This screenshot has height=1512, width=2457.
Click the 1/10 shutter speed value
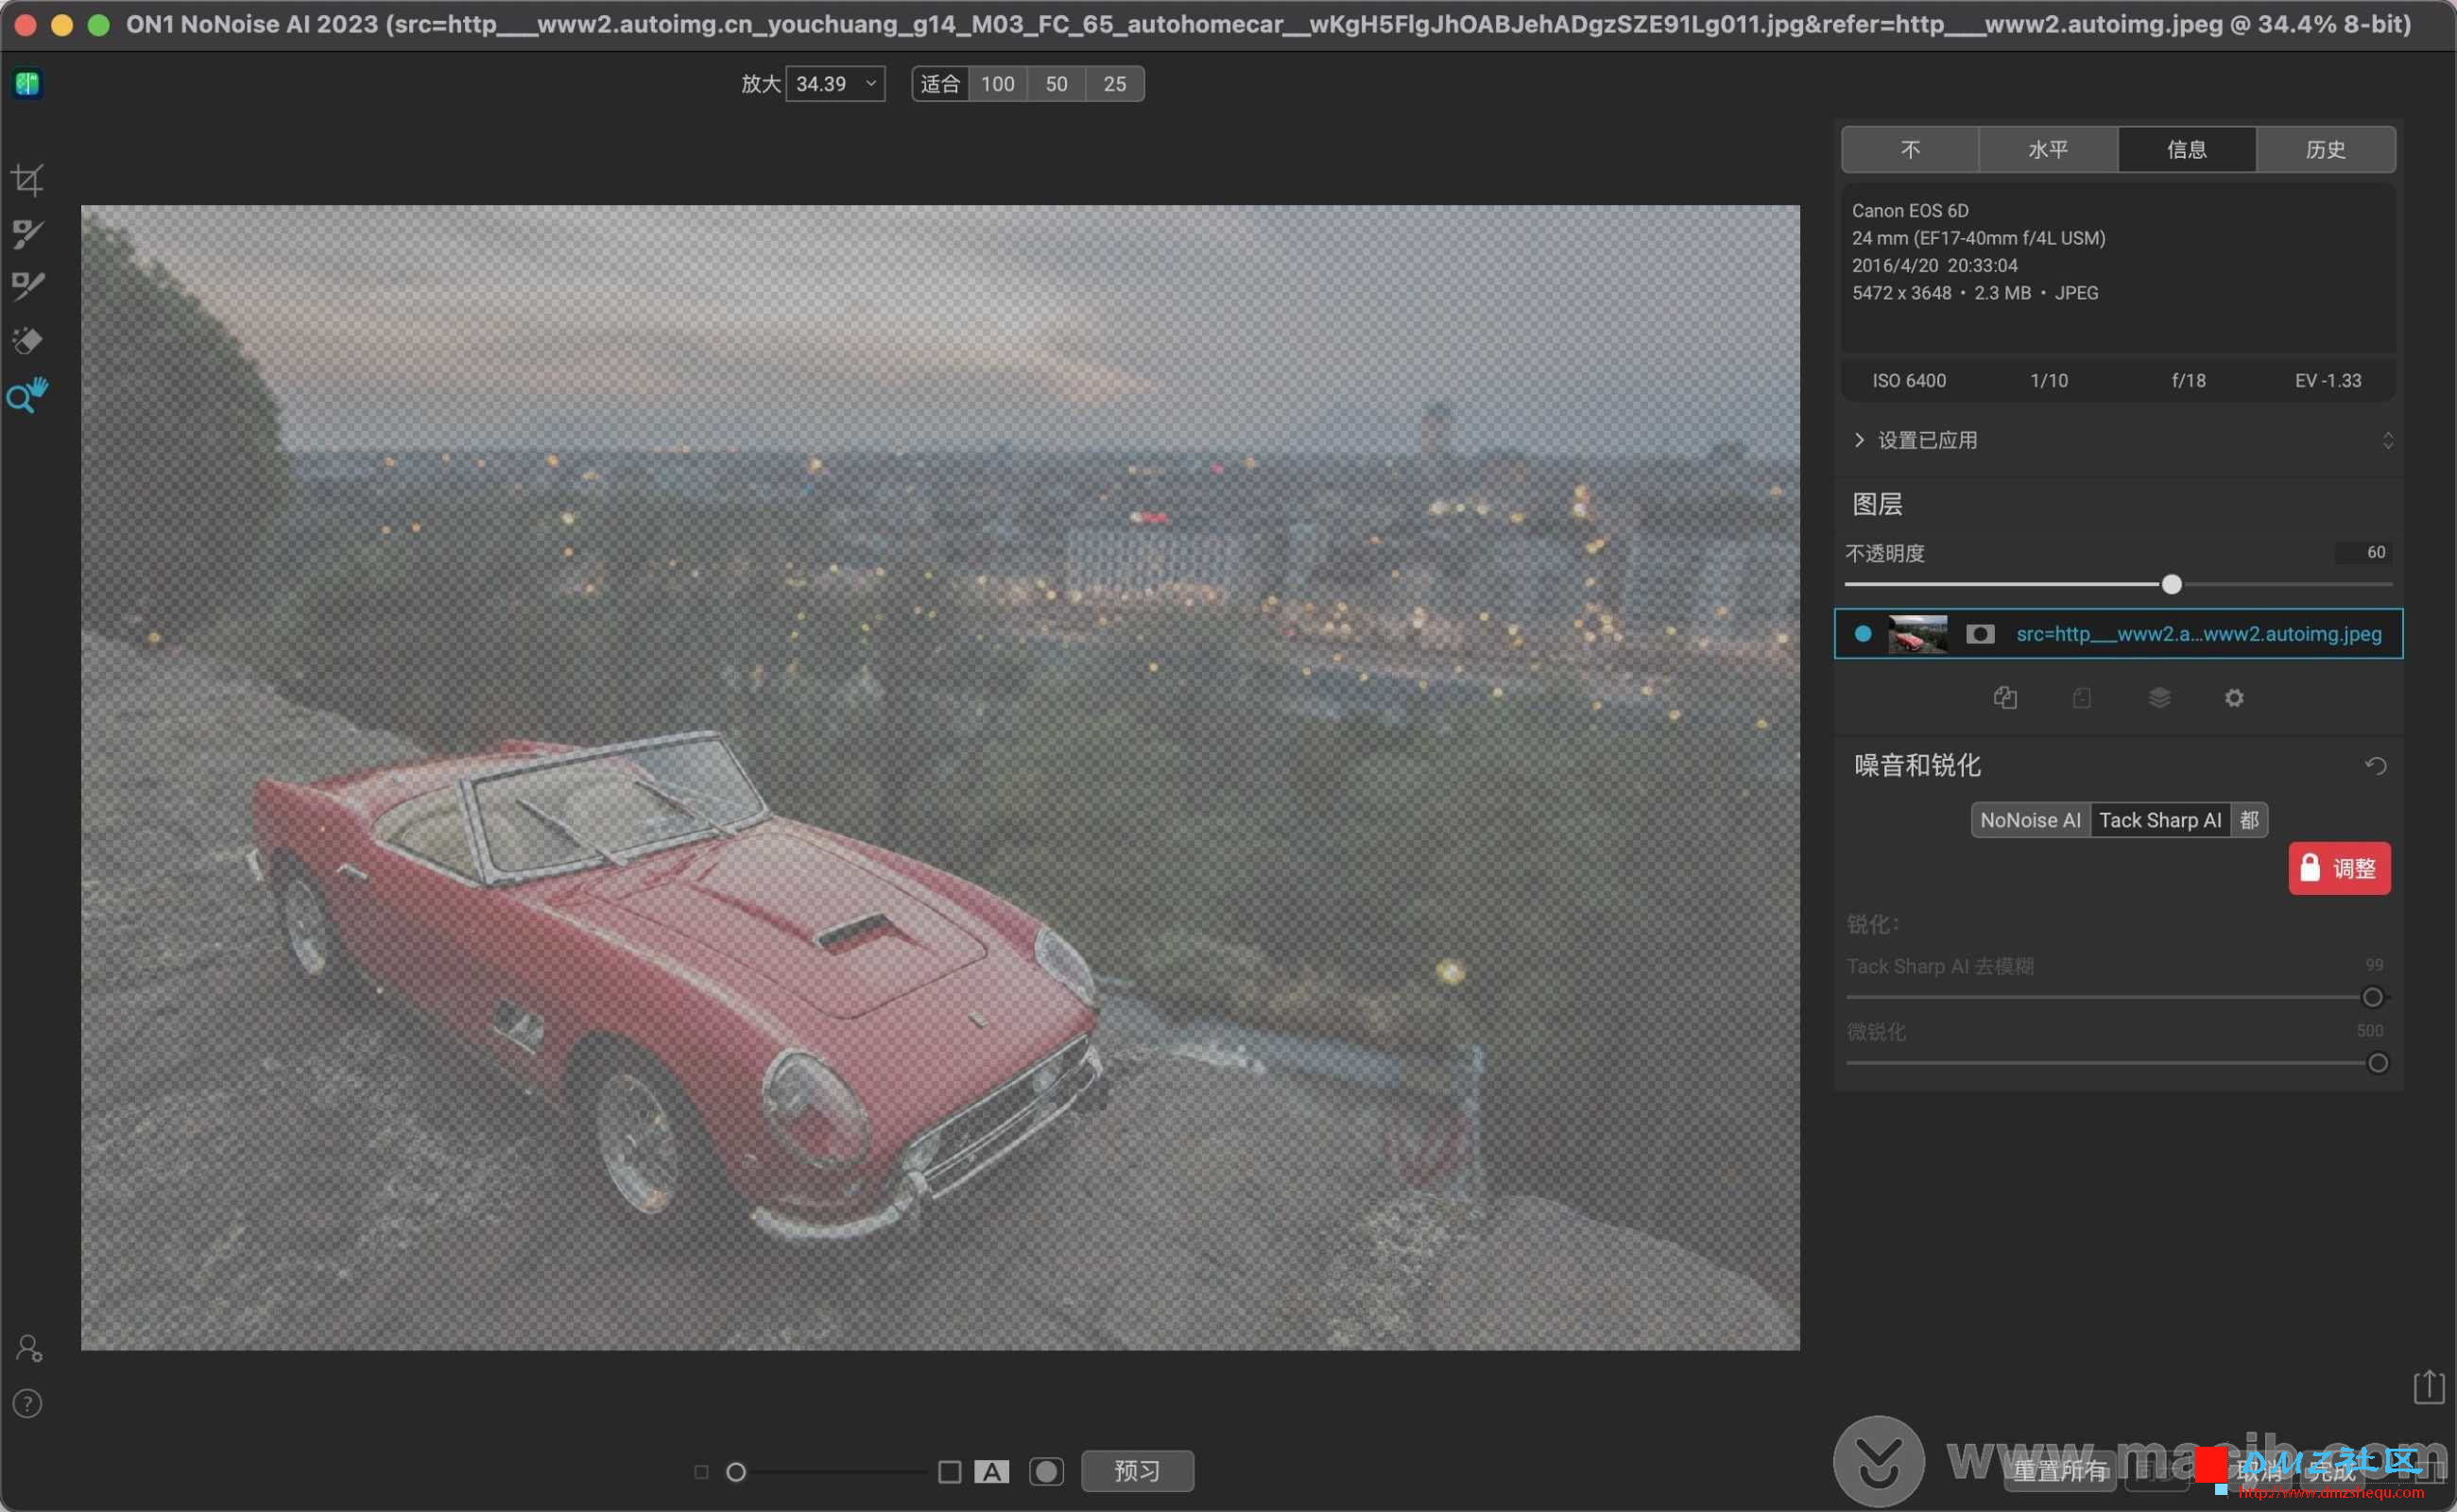(x=2049, y=380)
